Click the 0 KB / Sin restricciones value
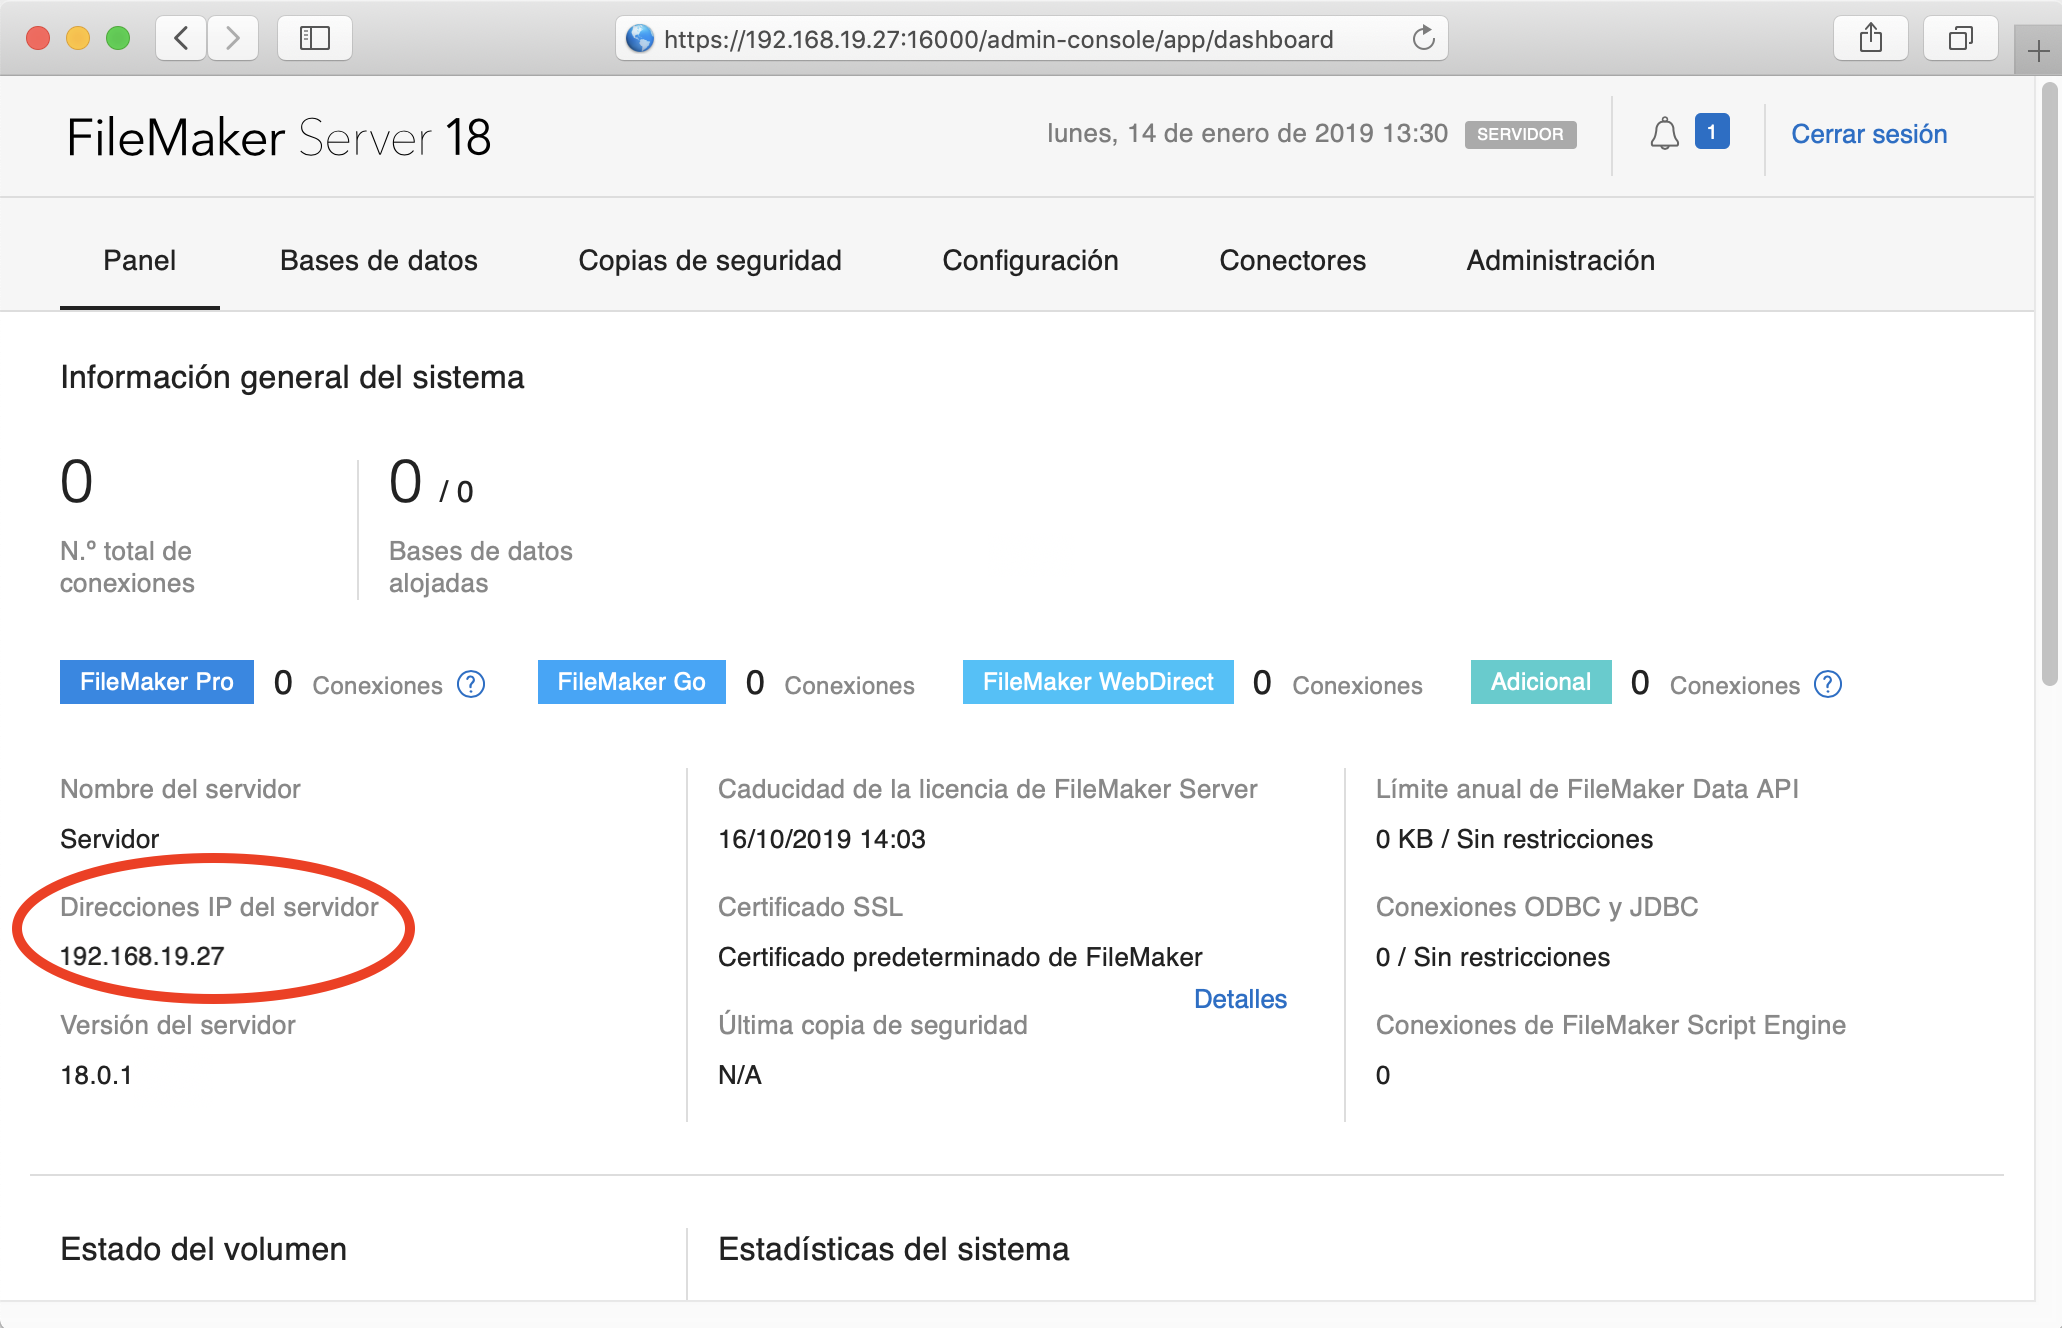This screenshot has height=1328, width=2062. (x=1514, y=839)
